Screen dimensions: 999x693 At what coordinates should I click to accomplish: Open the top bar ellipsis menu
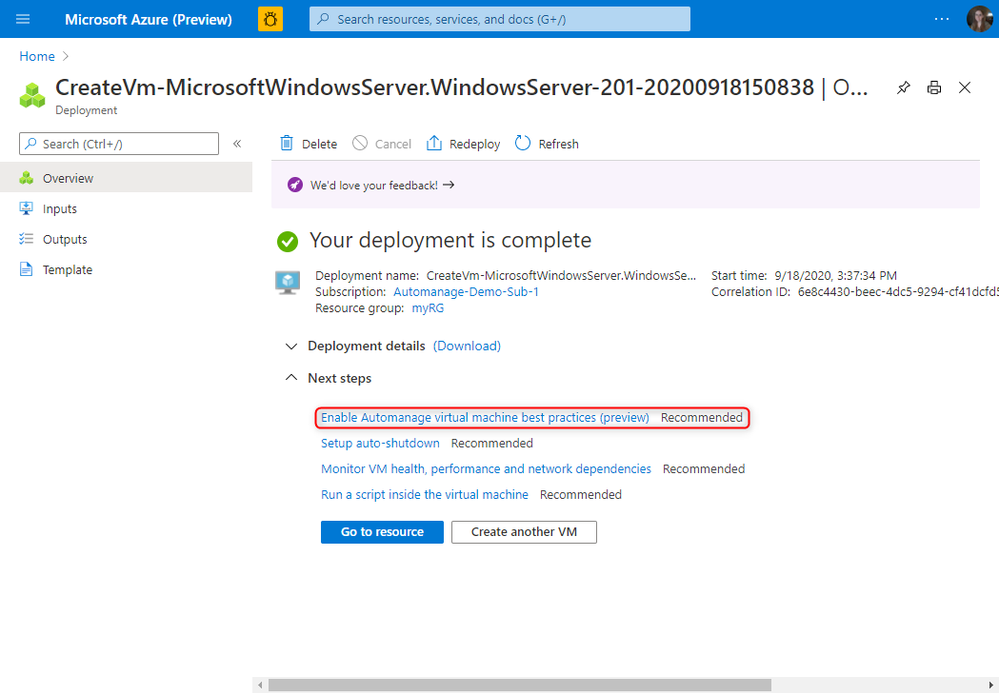[942, 19]
